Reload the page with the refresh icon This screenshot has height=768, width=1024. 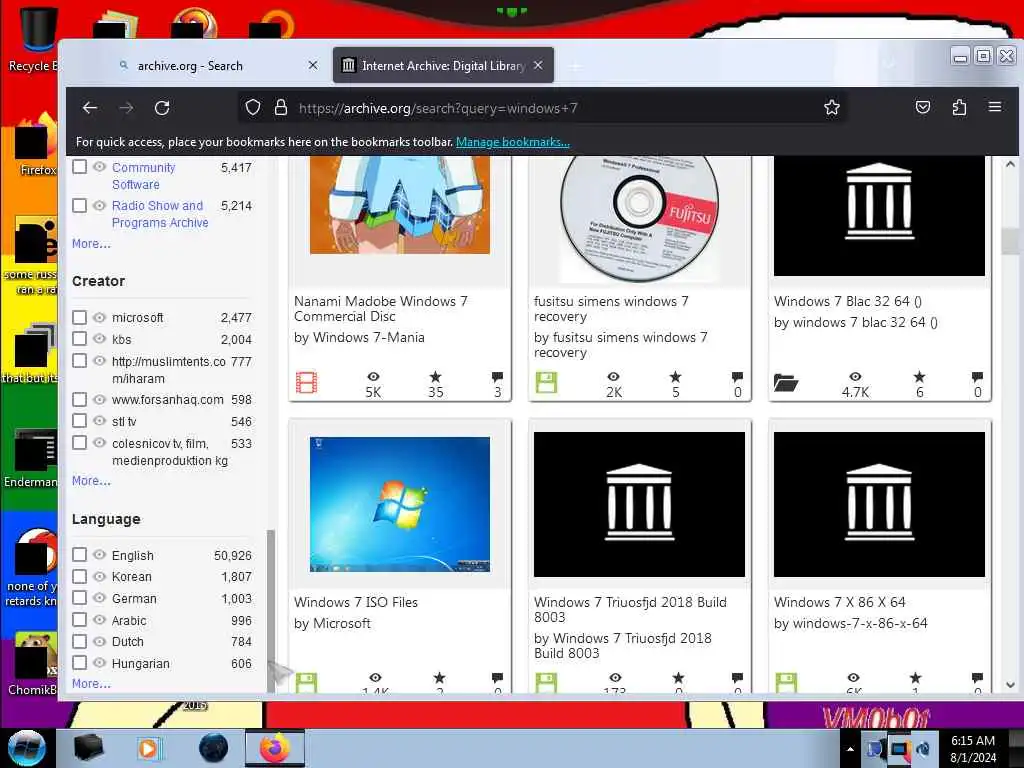(162, 108)
